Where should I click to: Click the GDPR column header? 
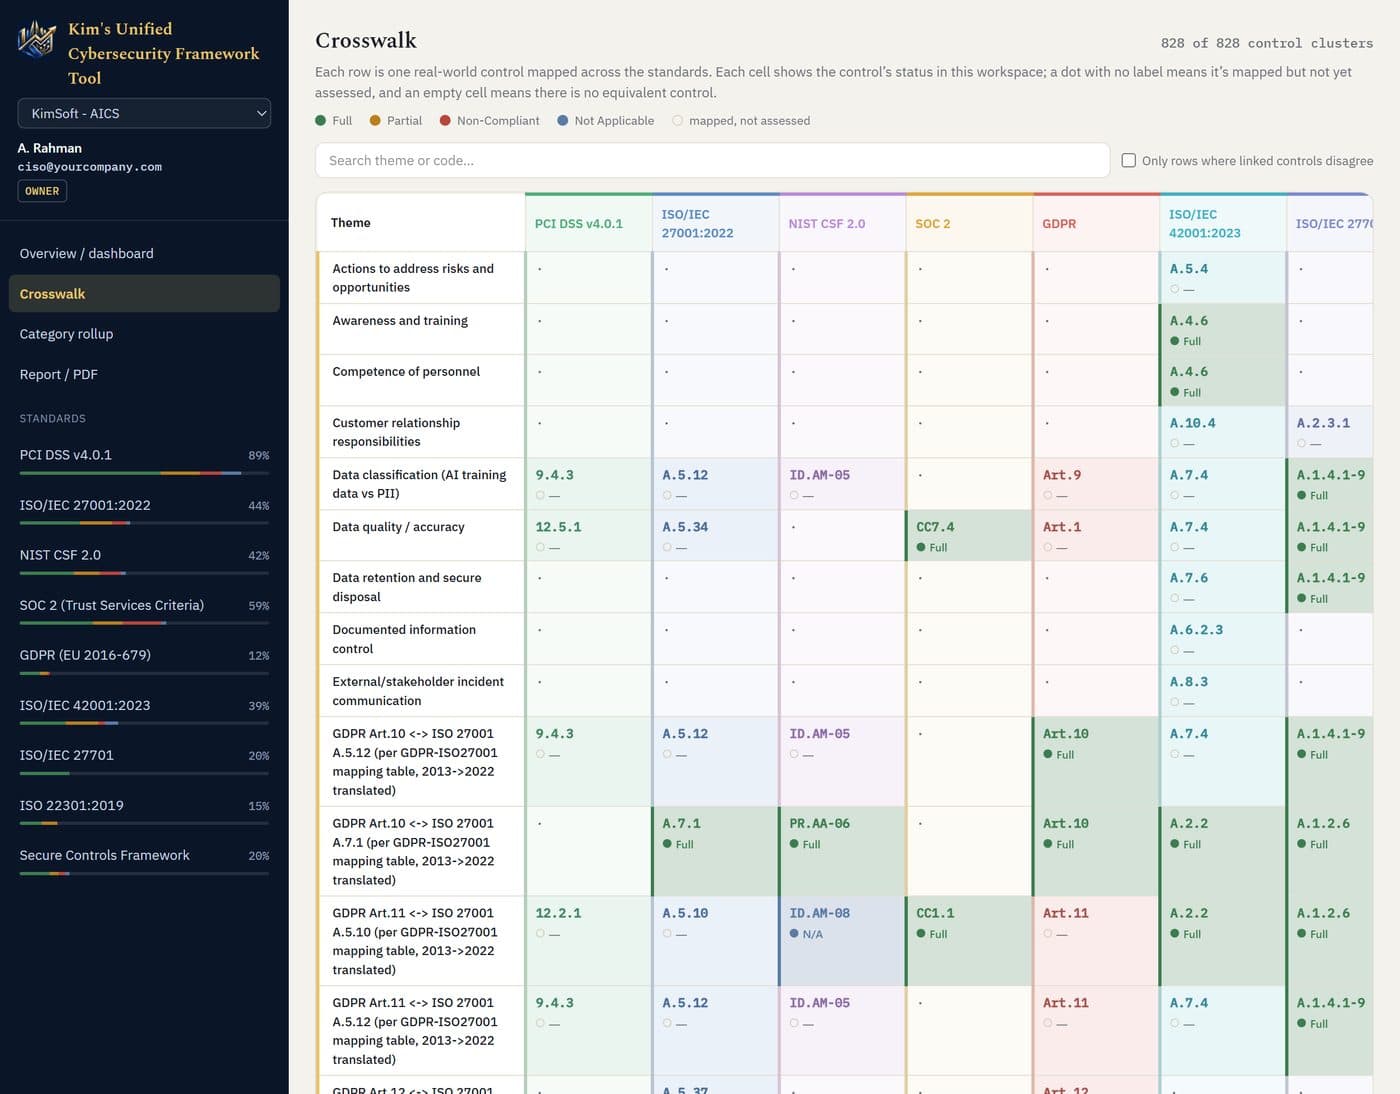pyautogui.click(x=1096, y=223)
